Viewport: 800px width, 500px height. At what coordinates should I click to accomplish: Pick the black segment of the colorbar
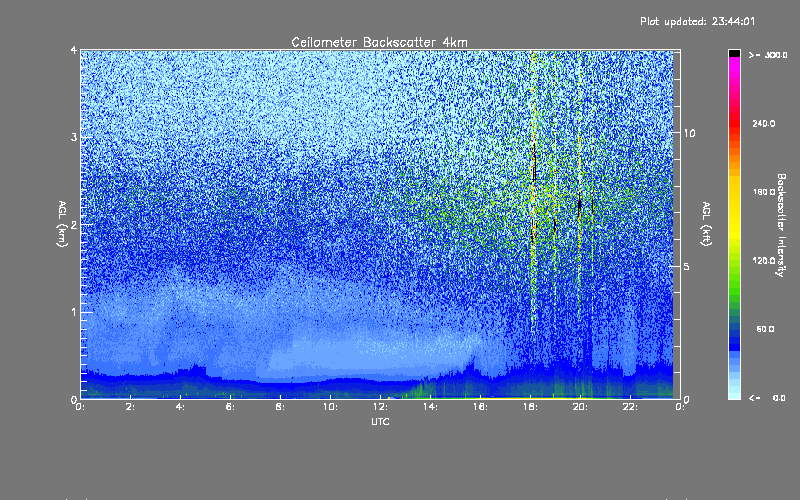[x=734, y=53]
